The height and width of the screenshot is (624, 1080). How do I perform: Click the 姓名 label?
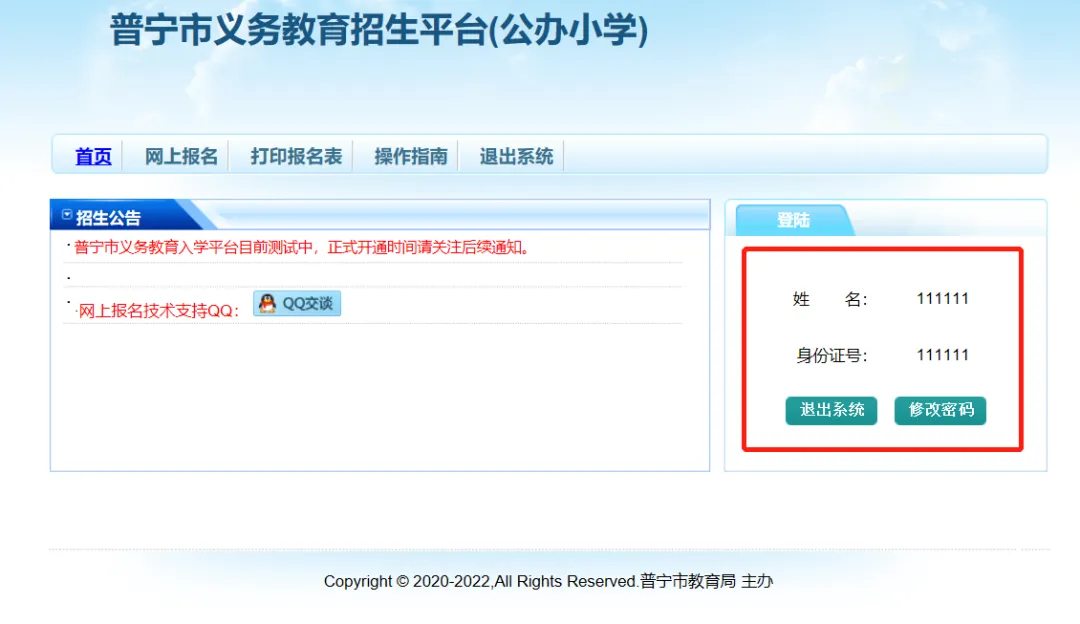point(830,299)
